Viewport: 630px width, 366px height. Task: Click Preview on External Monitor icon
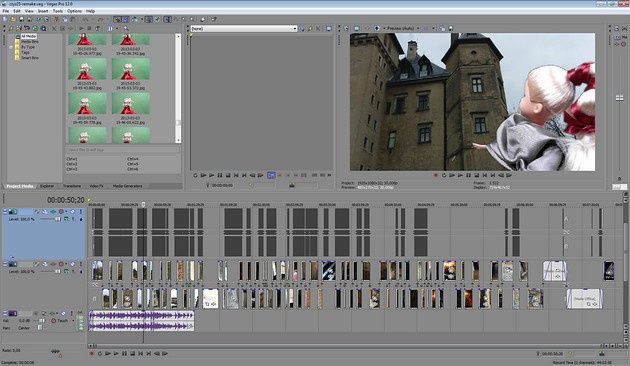[x=356, y=29]
